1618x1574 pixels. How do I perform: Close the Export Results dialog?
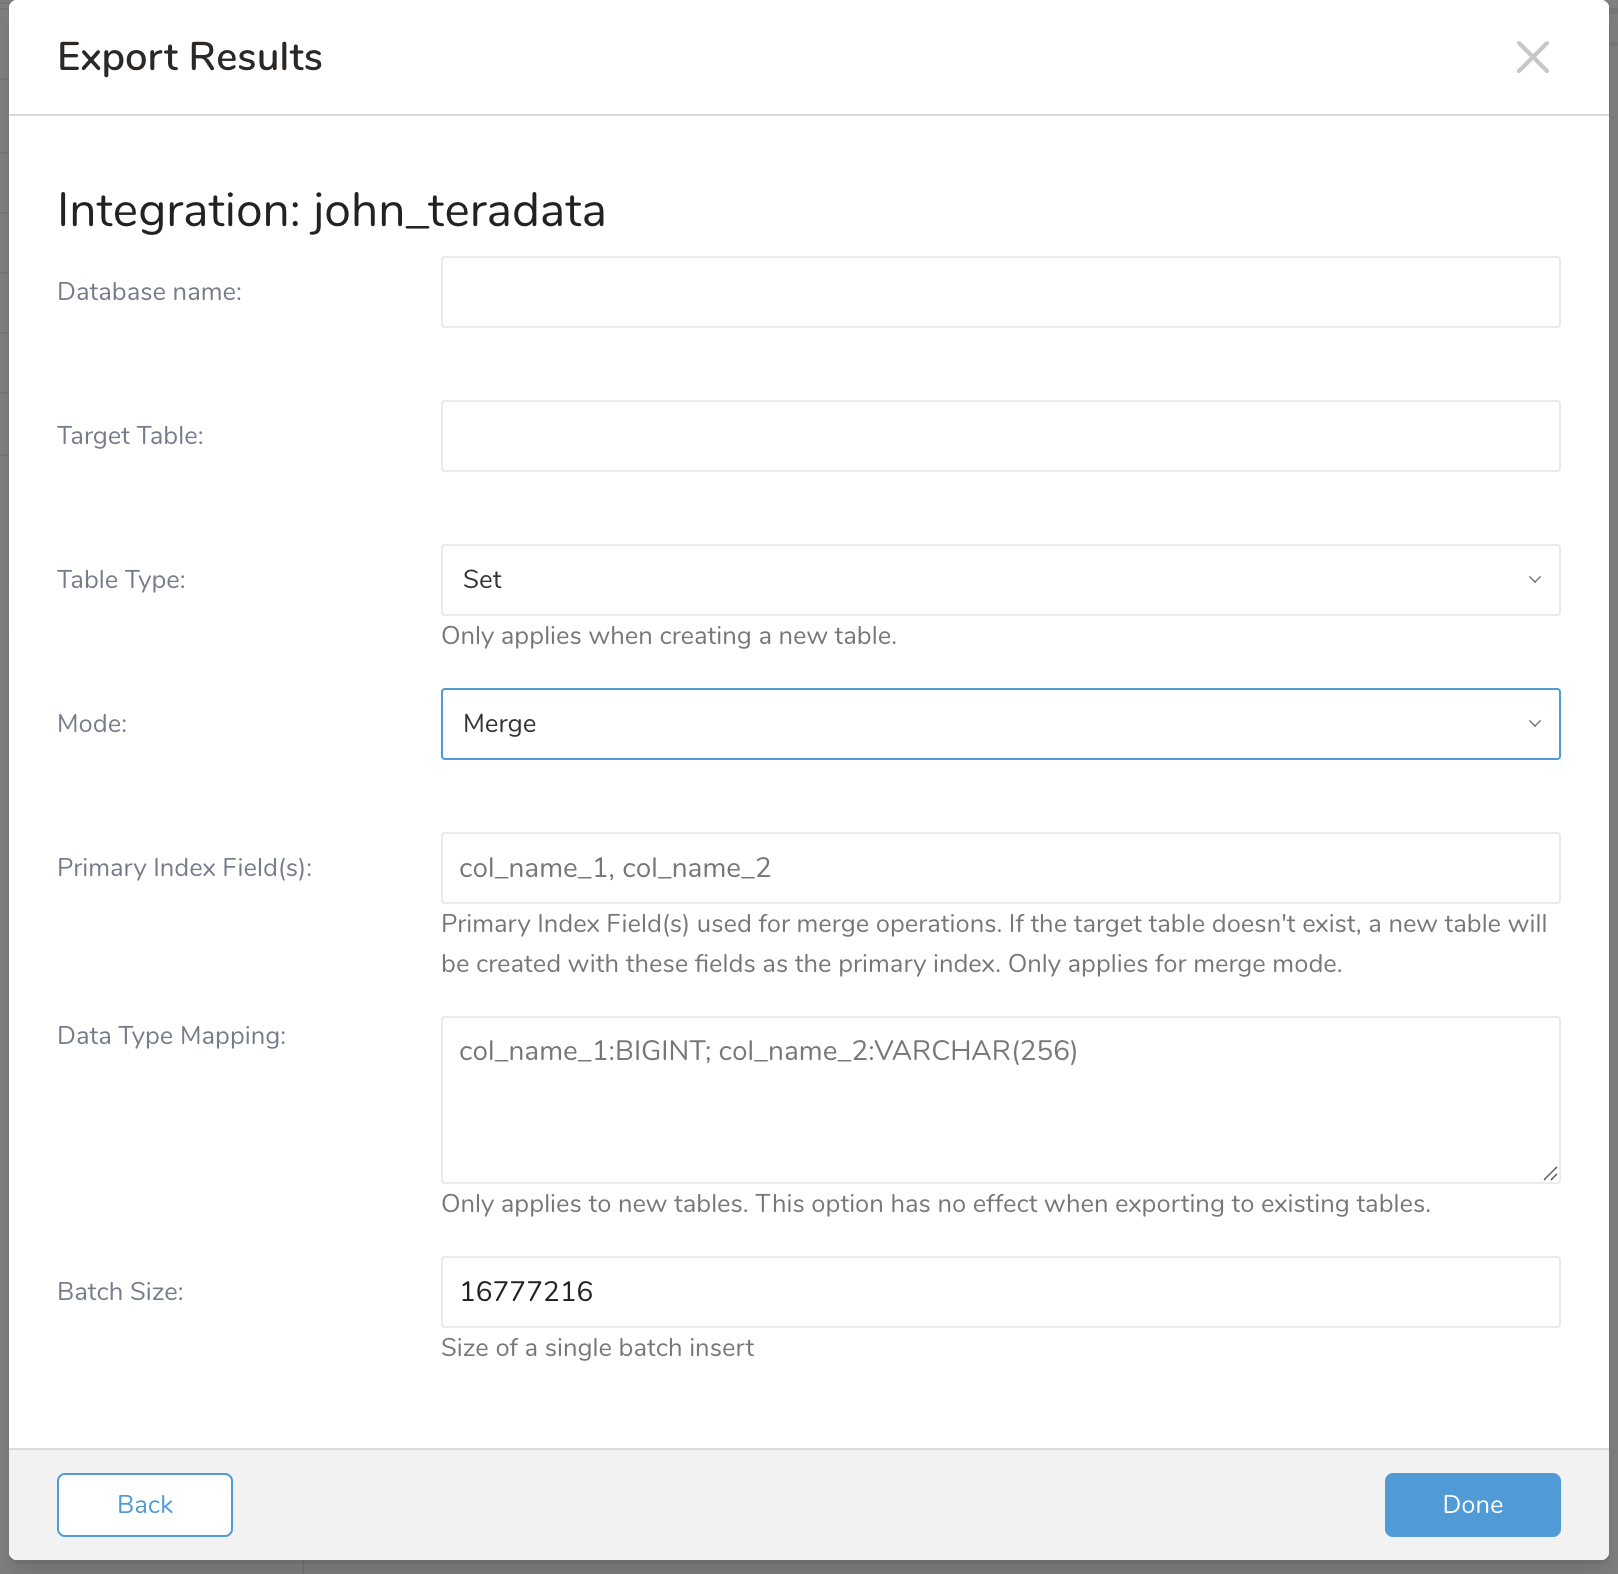(x=1532, y=58)
